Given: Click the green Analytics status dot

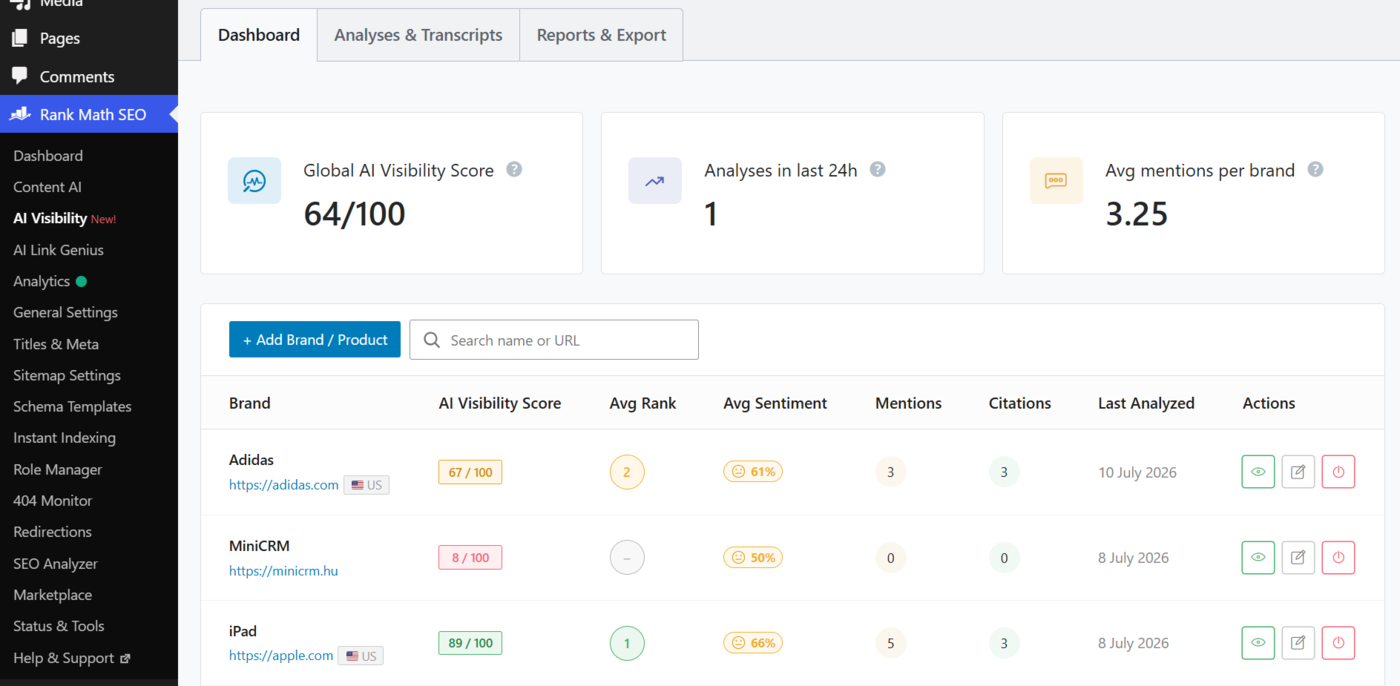Looking at the screenshot, I should (81, 281).
